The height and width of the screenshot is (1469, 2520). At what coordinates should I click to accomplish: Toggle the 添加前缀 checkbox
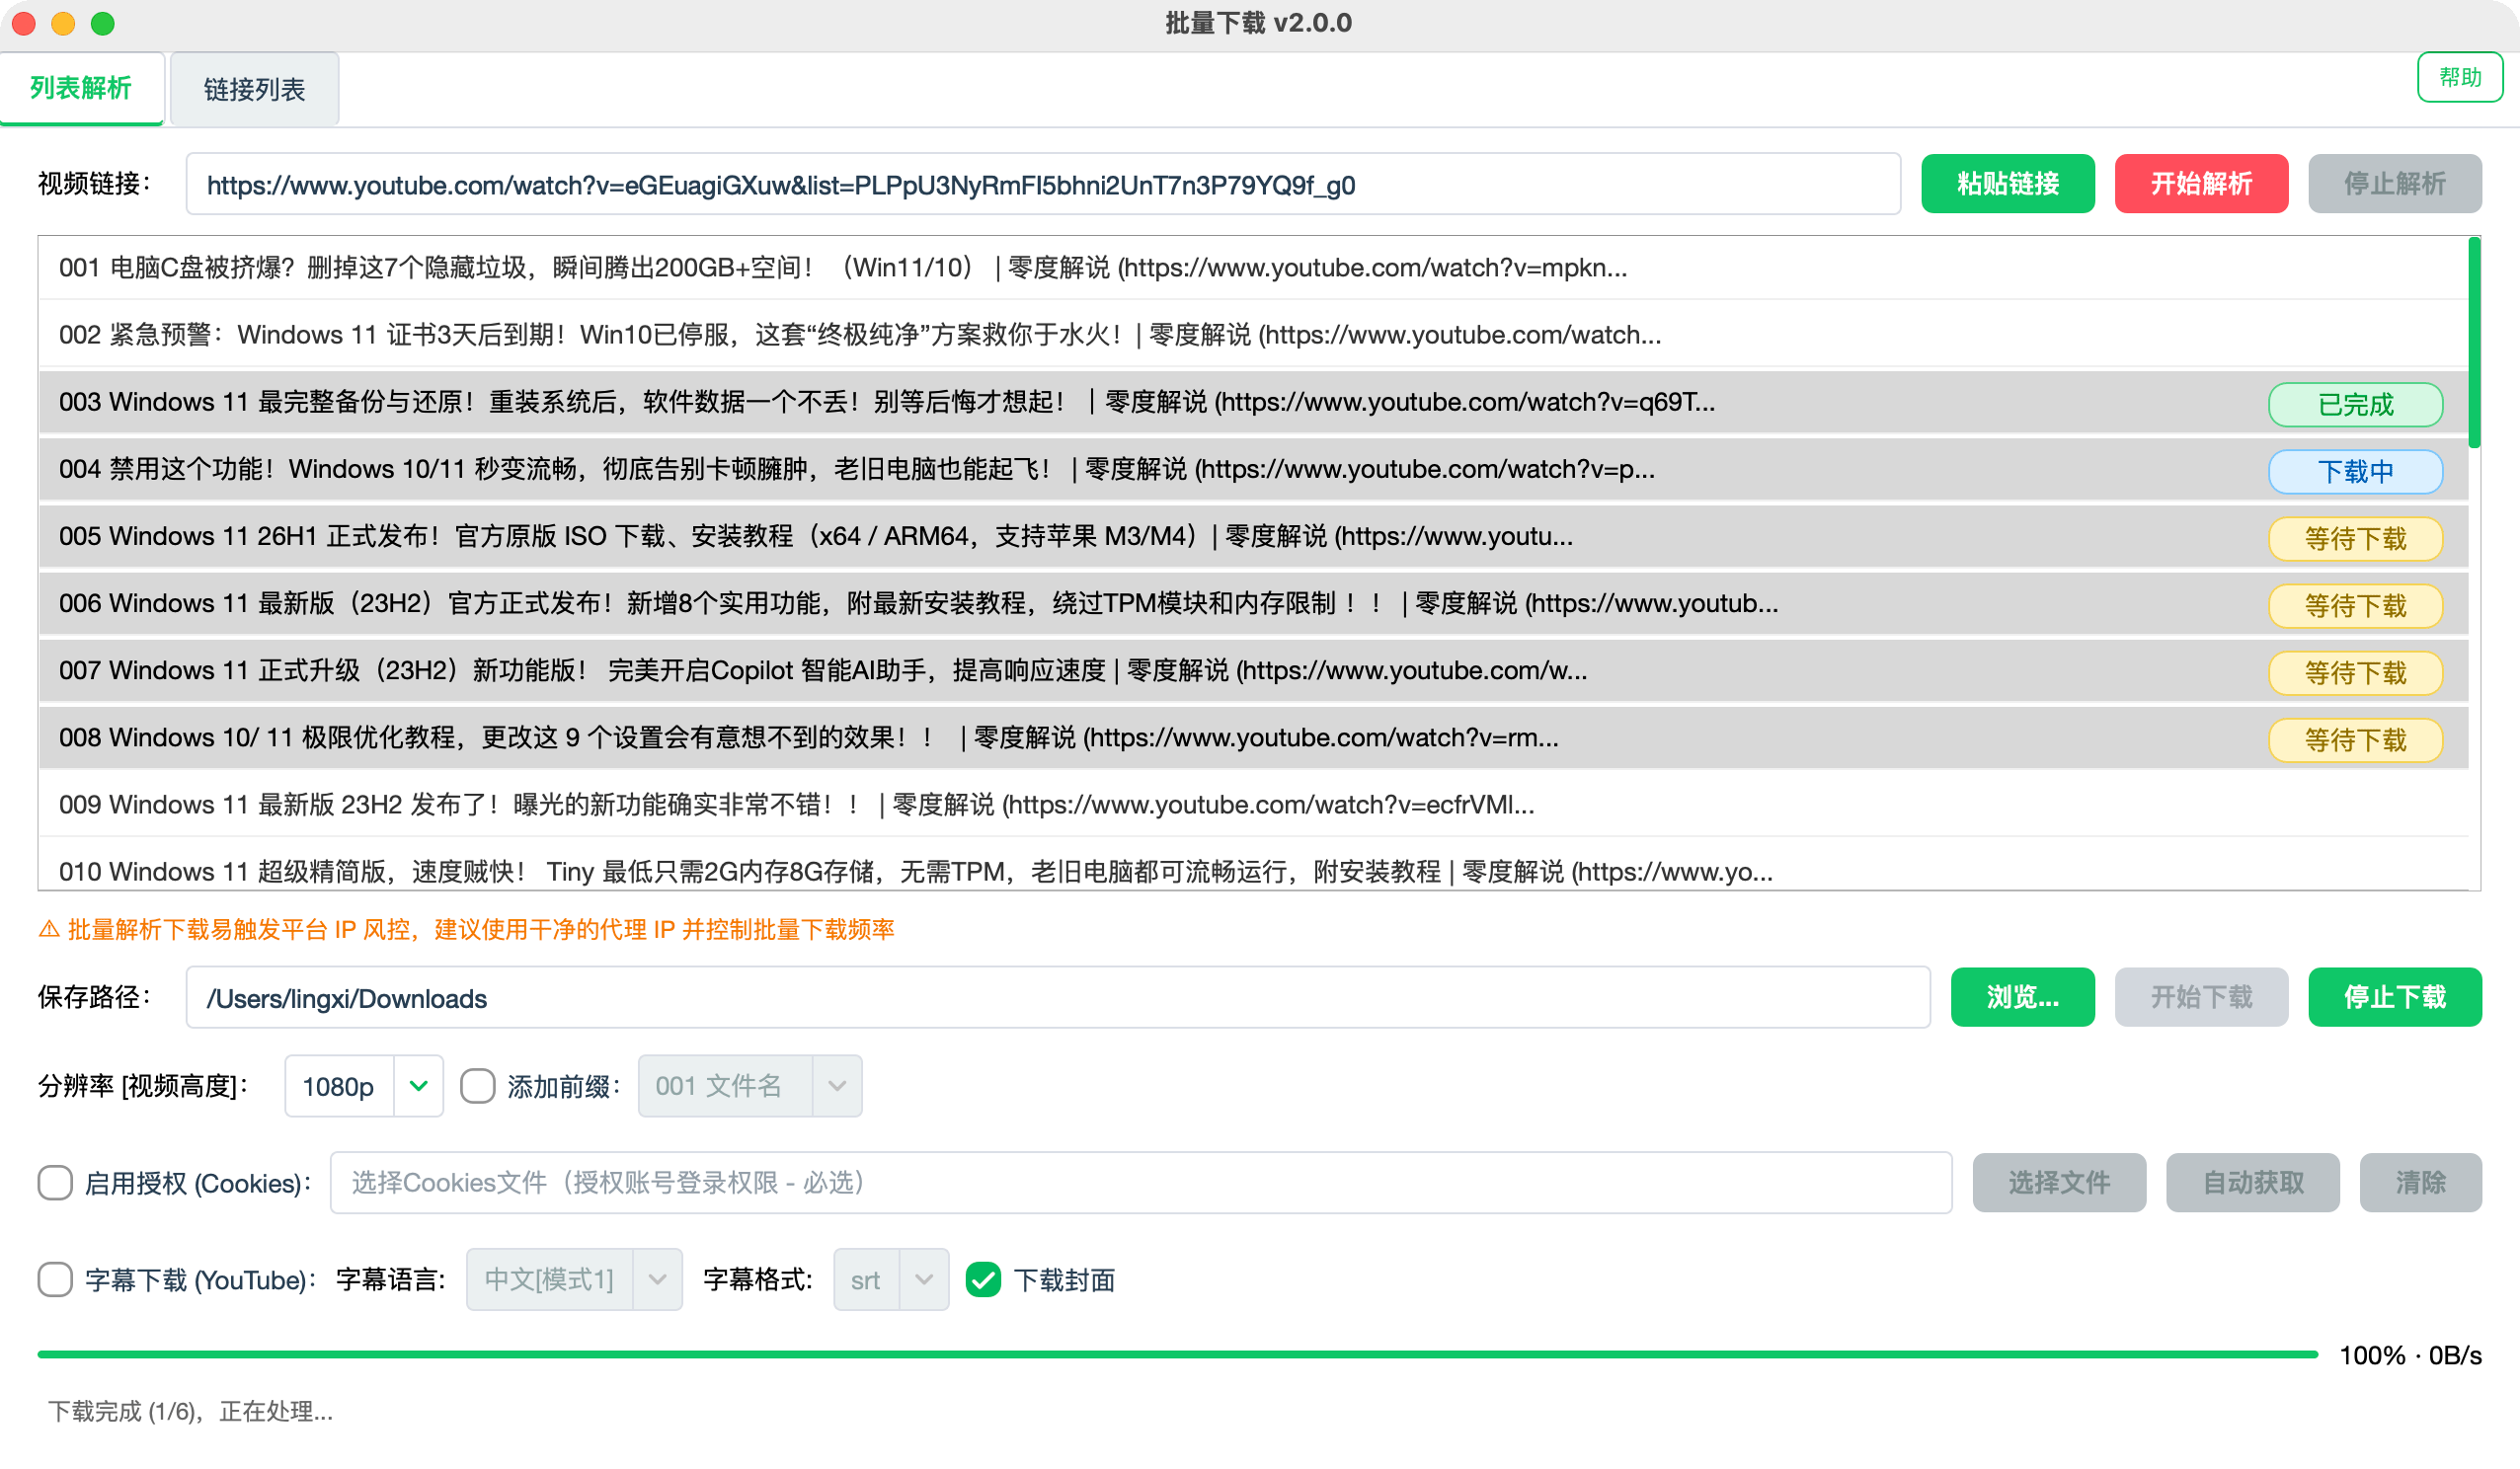478,1086
